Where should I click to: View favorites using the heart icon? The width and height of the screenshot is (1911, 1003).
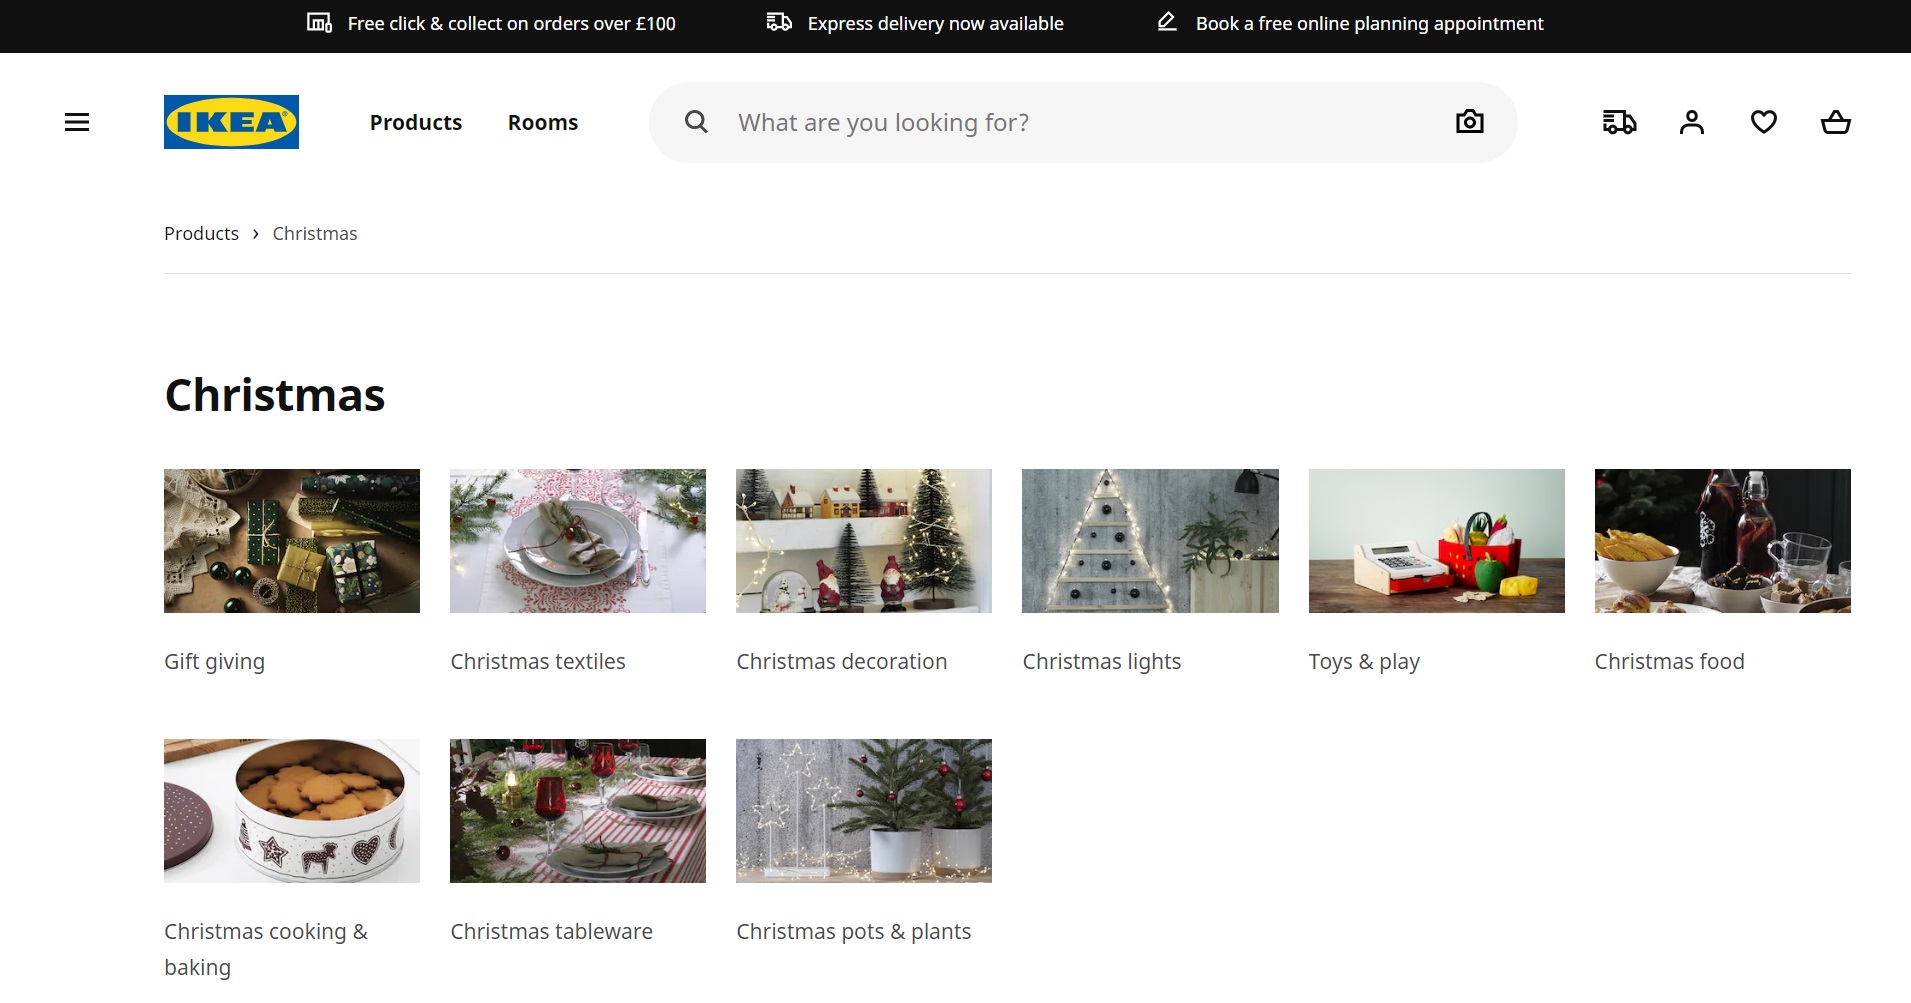(x=1763, y=121)
